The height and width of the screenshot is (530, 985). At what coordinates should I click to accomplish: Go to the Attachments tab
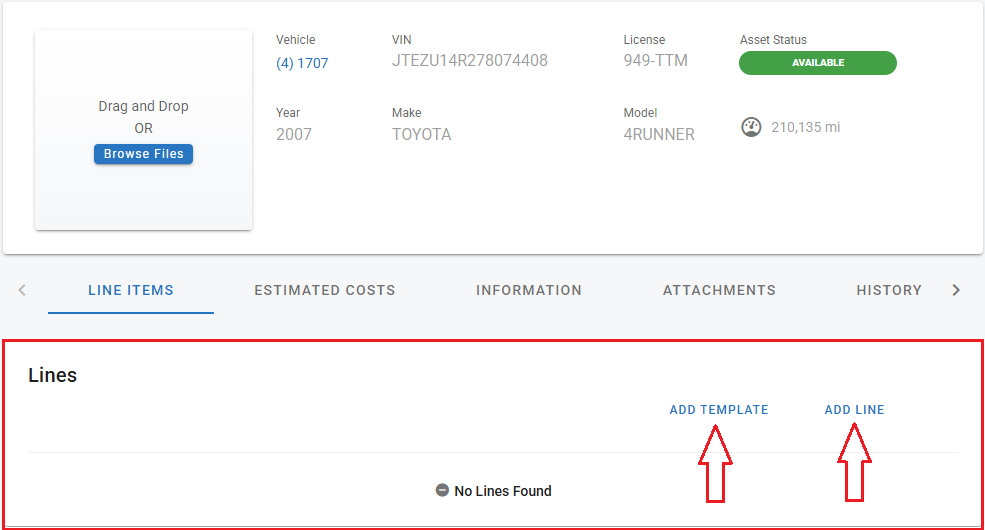click(719, 290)
